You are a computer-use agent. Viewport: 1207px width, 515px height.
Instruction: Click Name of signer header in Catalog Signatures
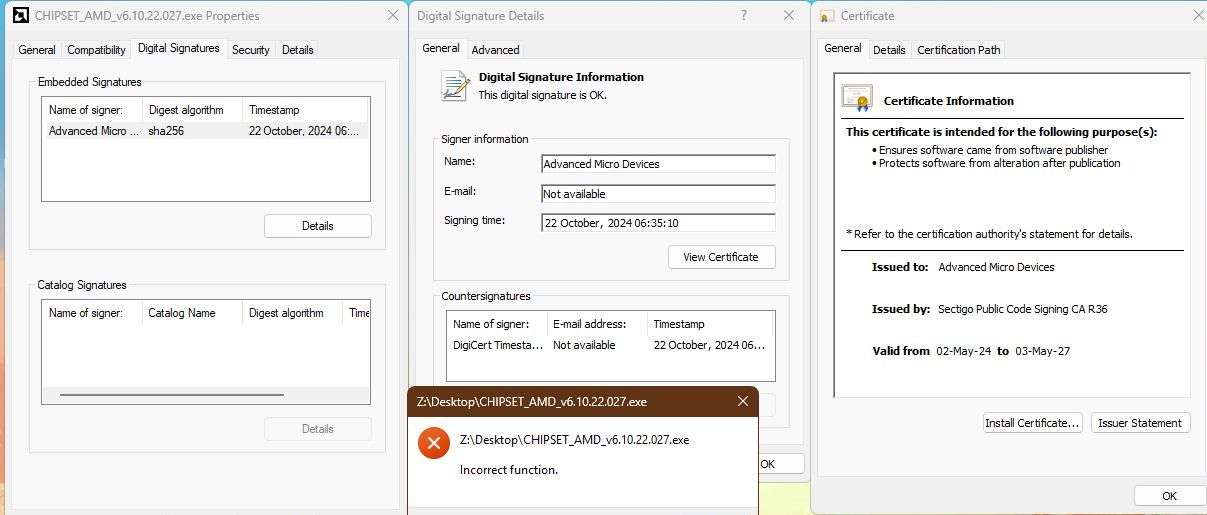(92, 313)
